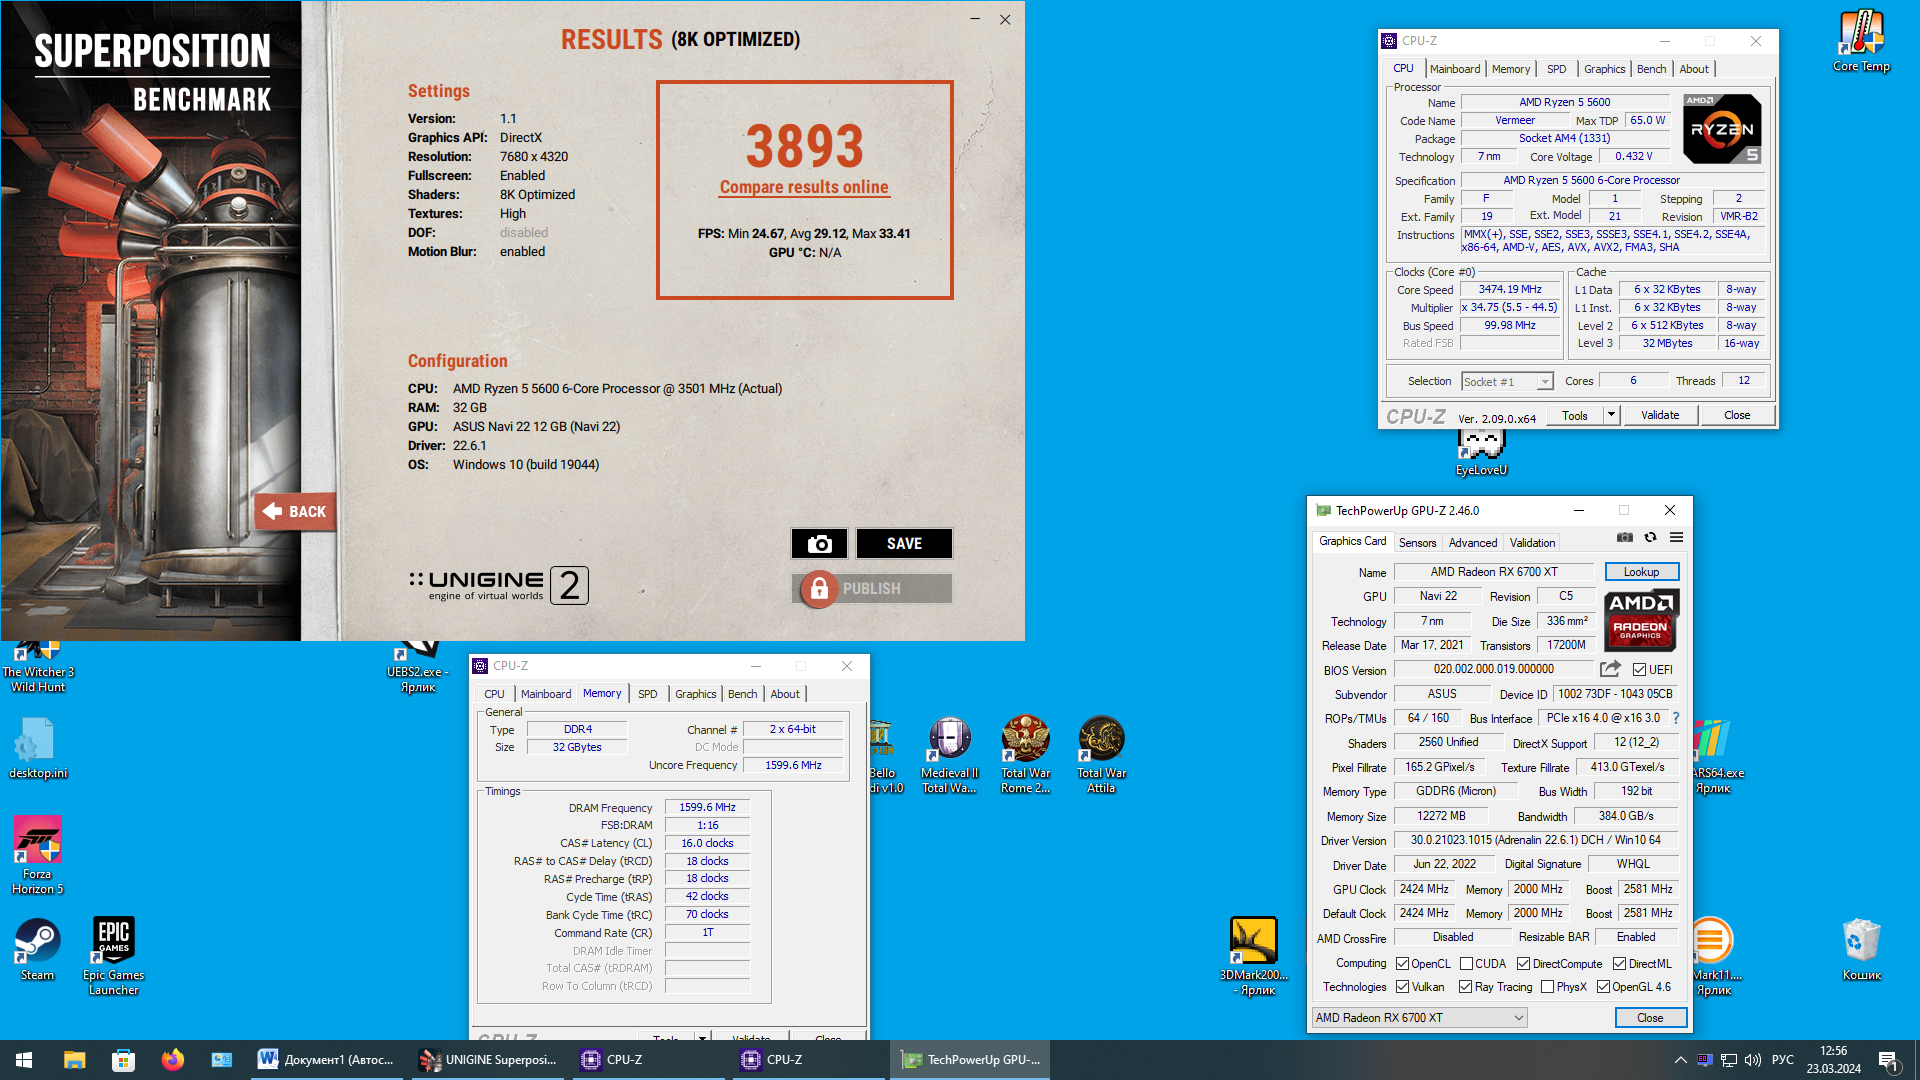Expand Tools dropdown arrow in bottom CPU-Z window

tap(702, 1036)
